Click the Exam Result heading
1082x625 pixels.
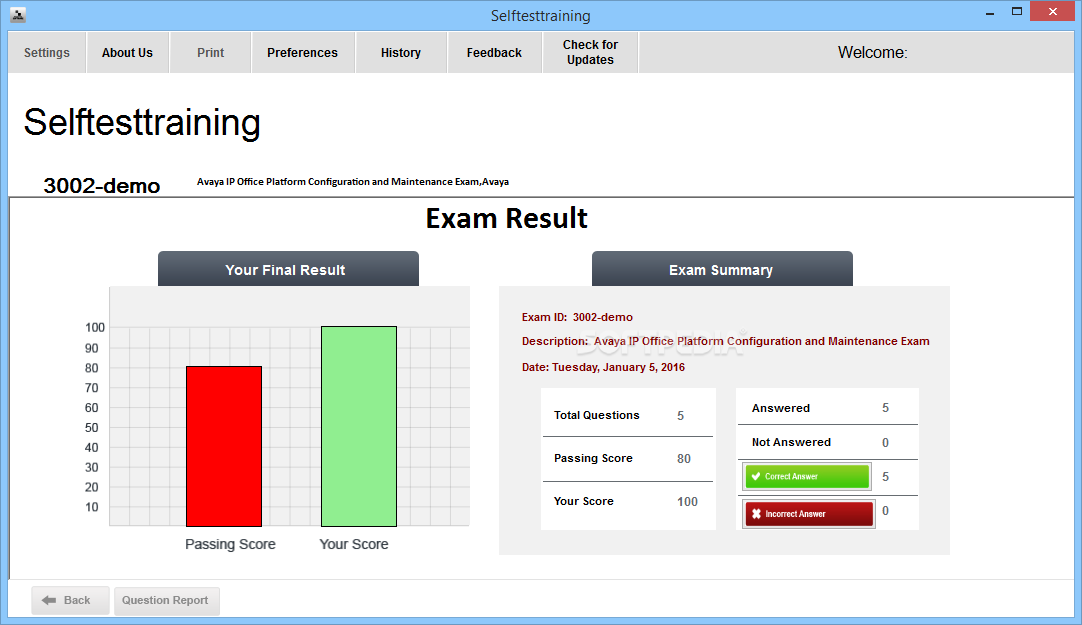pyautogui.click(x=506, y=219)
